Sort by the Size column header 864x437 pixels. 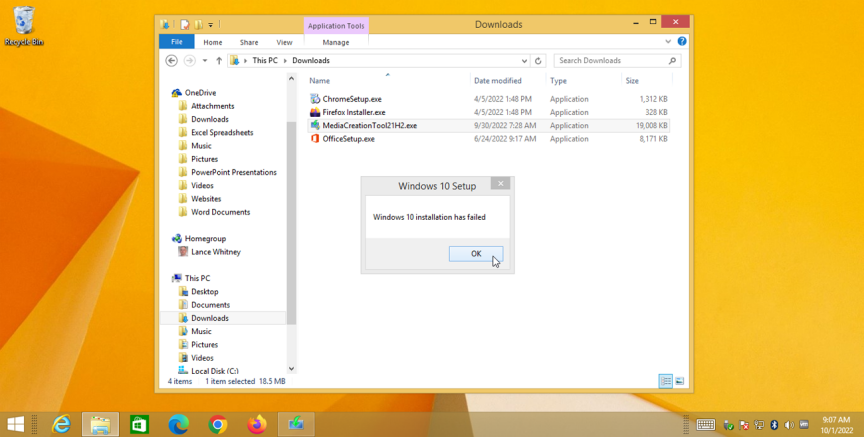point(632,80)
